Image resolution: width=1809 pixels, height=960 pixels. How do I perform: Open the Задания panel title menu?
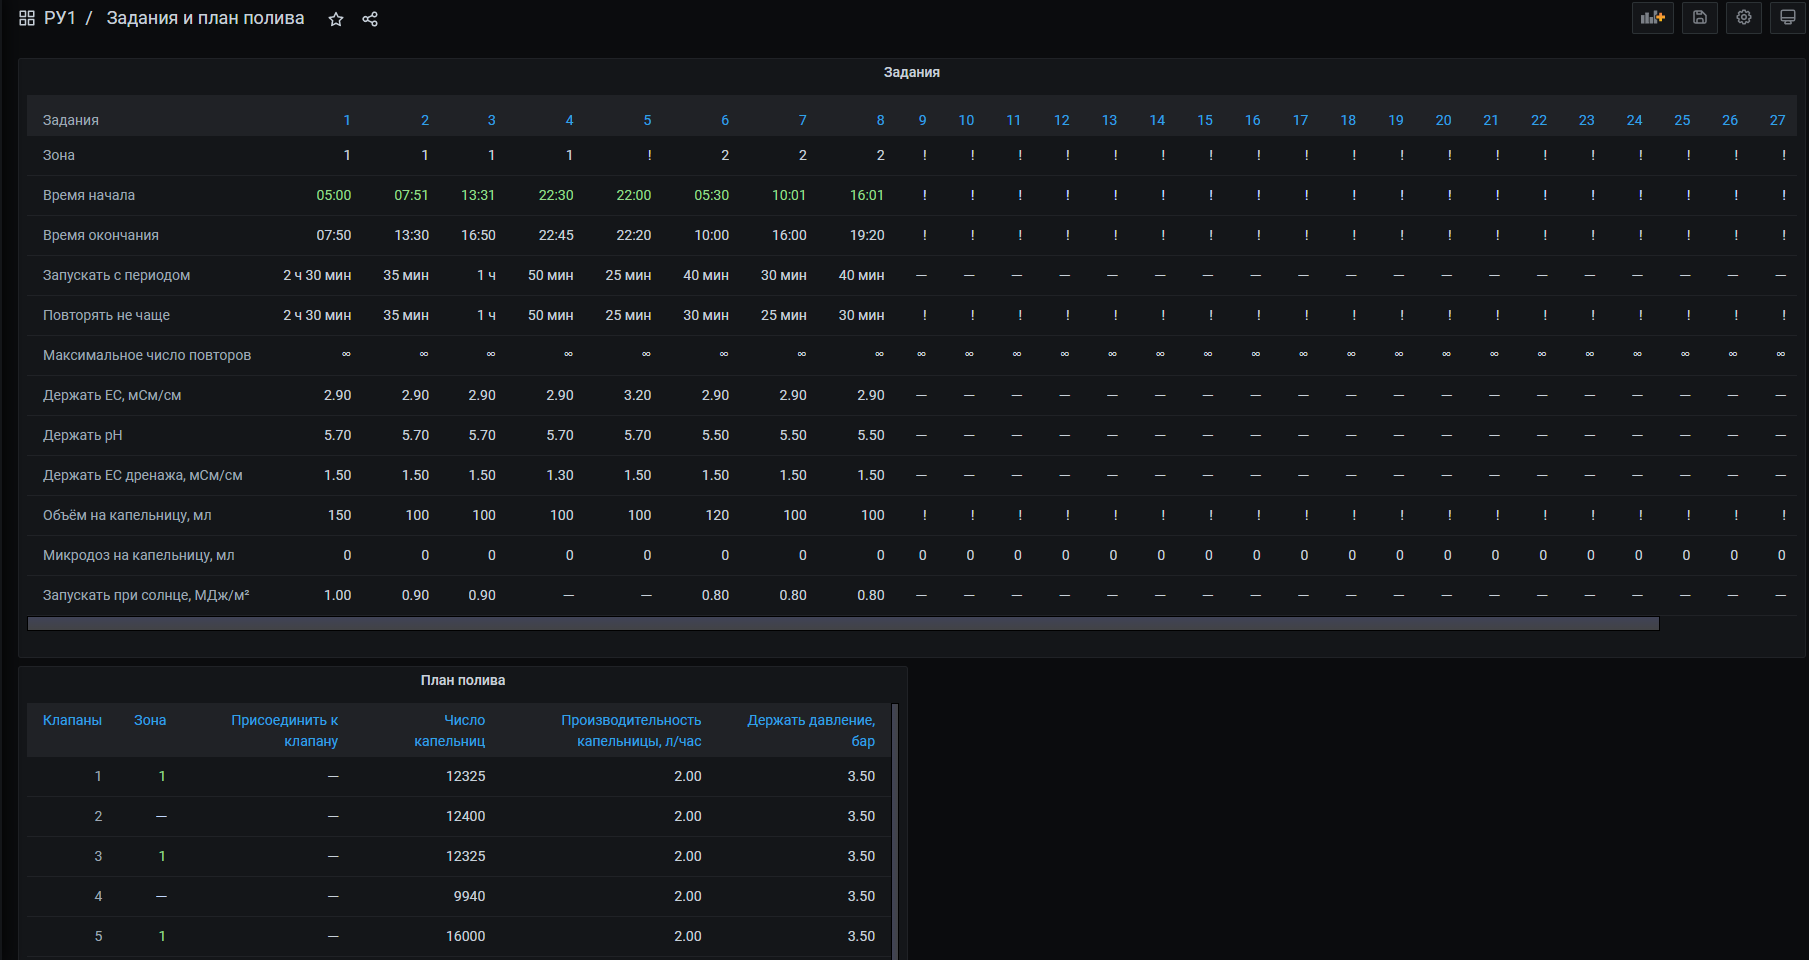tap(912, 72)
